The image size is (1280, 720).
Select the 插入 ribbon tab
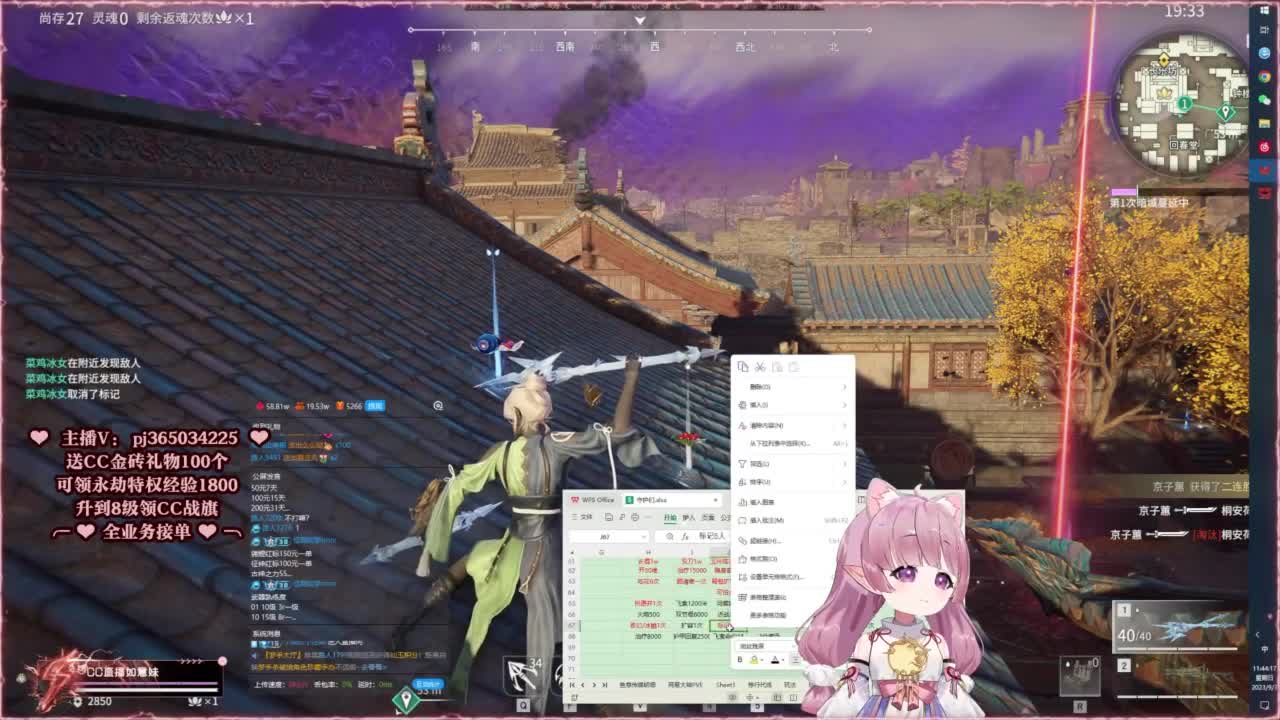pos(689,517)
